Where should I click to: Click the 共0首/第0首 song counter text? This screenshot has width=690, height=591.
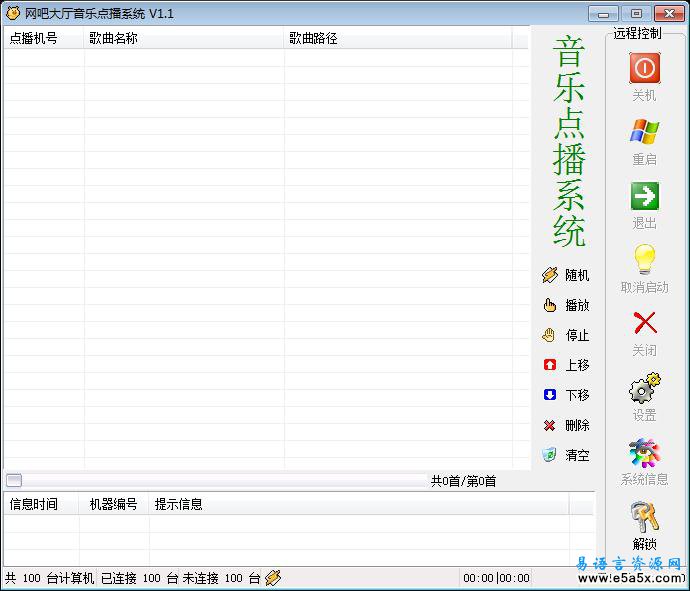463,481
